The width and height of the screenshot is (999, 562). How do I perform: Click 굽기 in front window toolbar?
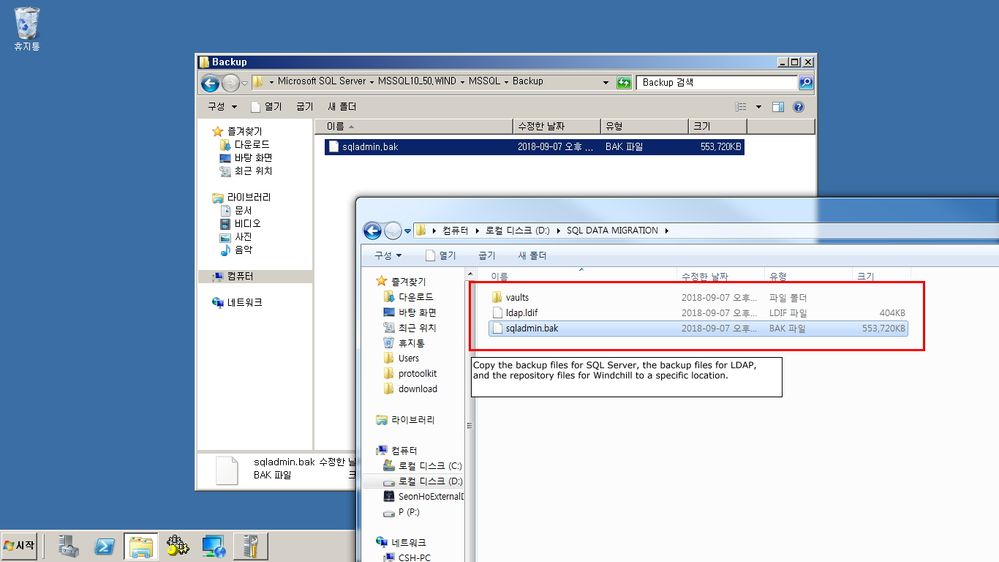(x=487, y=256)
